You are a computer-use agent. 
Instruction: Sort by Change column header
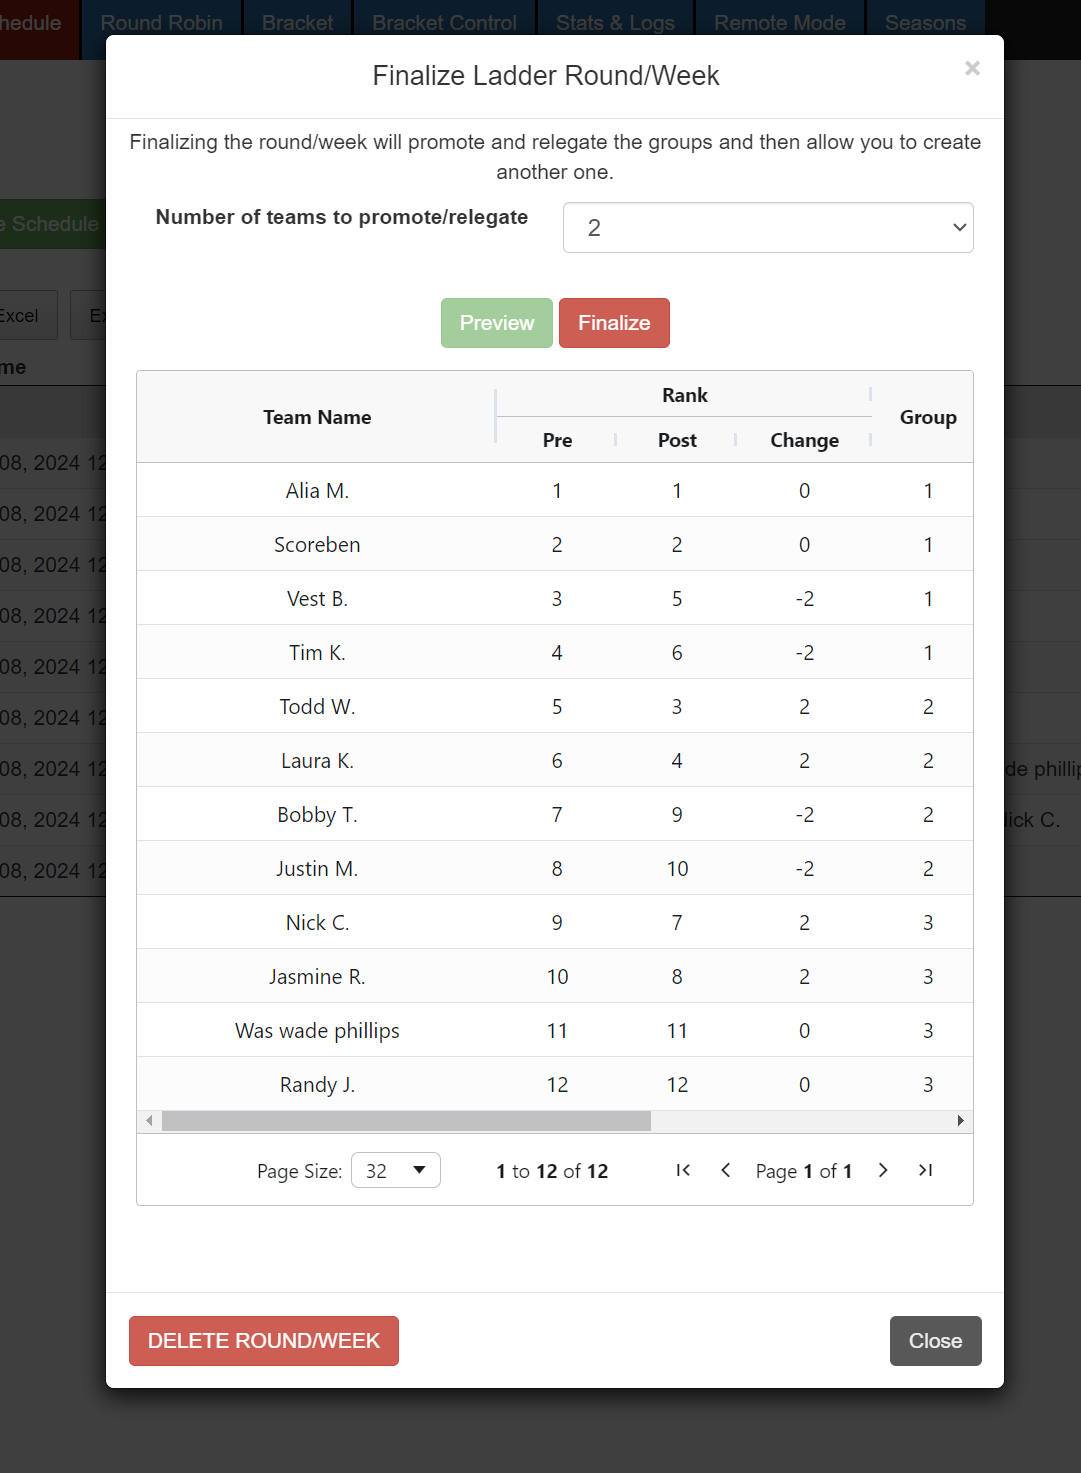click(x=804, y=440)
